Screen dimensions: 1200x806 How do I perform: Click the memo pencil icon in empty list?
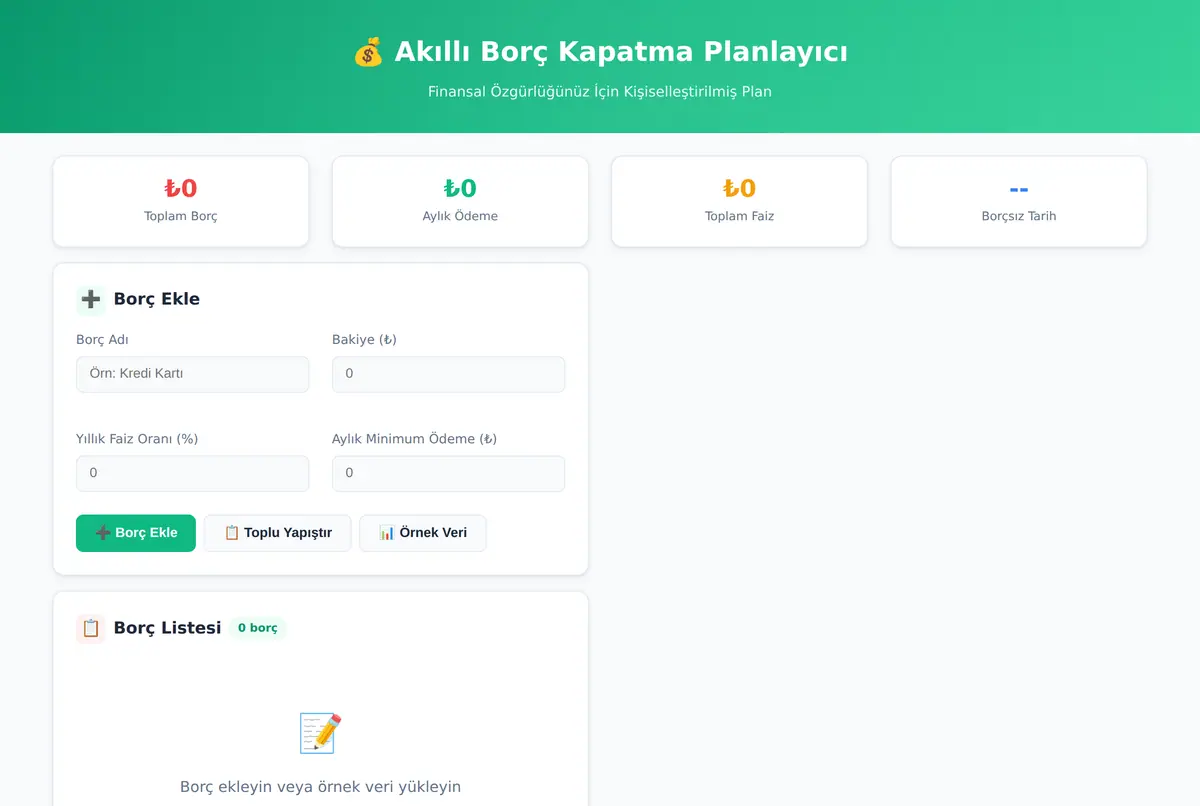click(320, 733)
